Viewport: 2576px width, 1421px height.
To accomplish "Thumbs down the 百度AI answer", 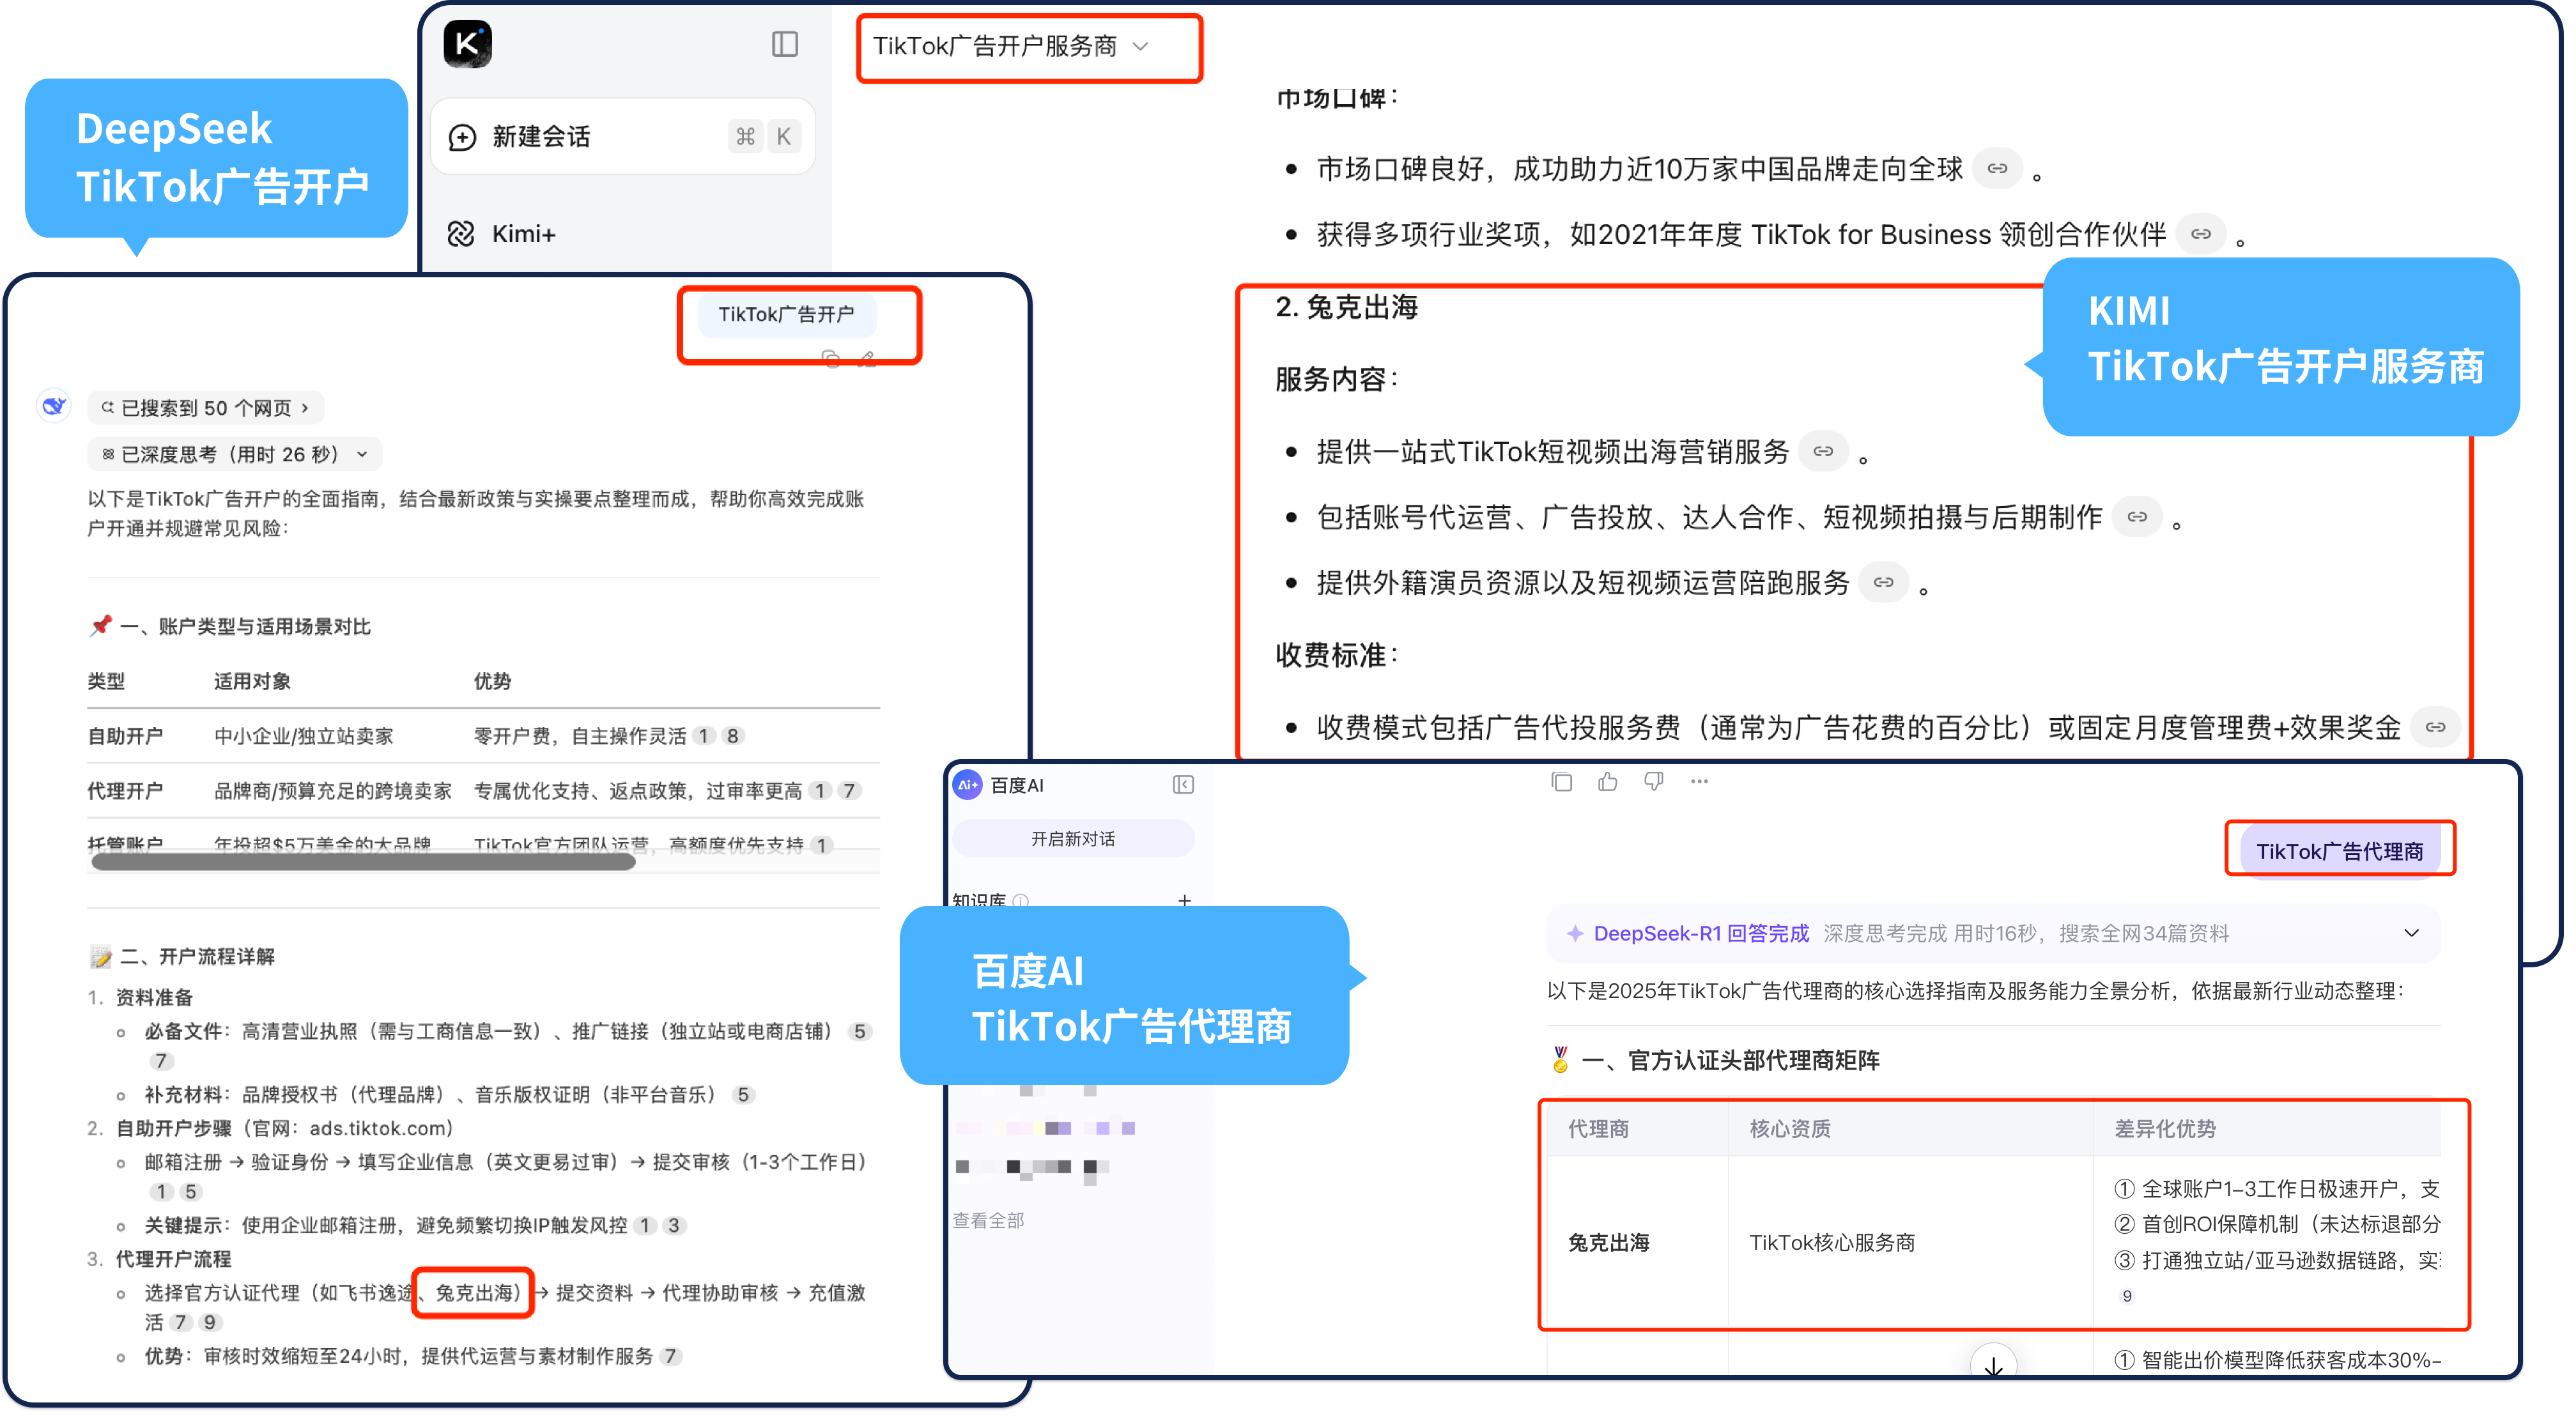I will (1654, 782).
